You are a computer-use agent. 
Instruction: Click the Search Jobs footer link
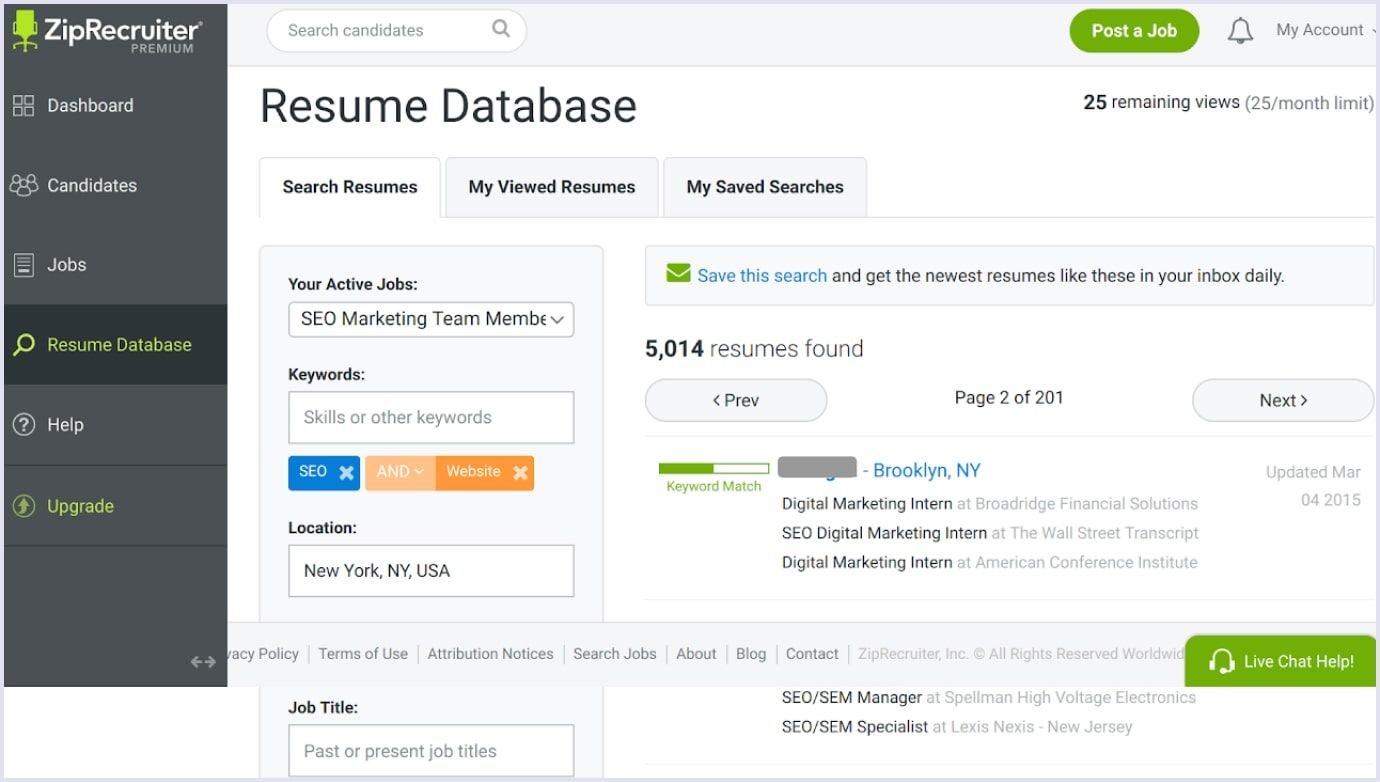[x=615, y=654]
